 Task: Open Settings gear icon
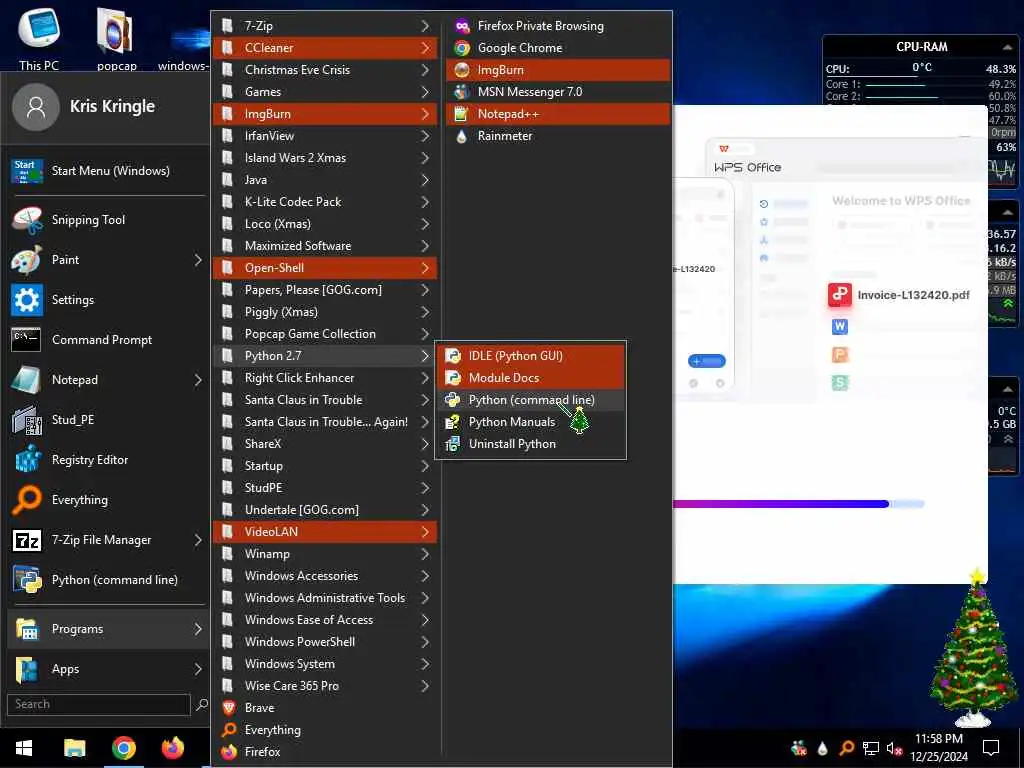coord(27,300)
